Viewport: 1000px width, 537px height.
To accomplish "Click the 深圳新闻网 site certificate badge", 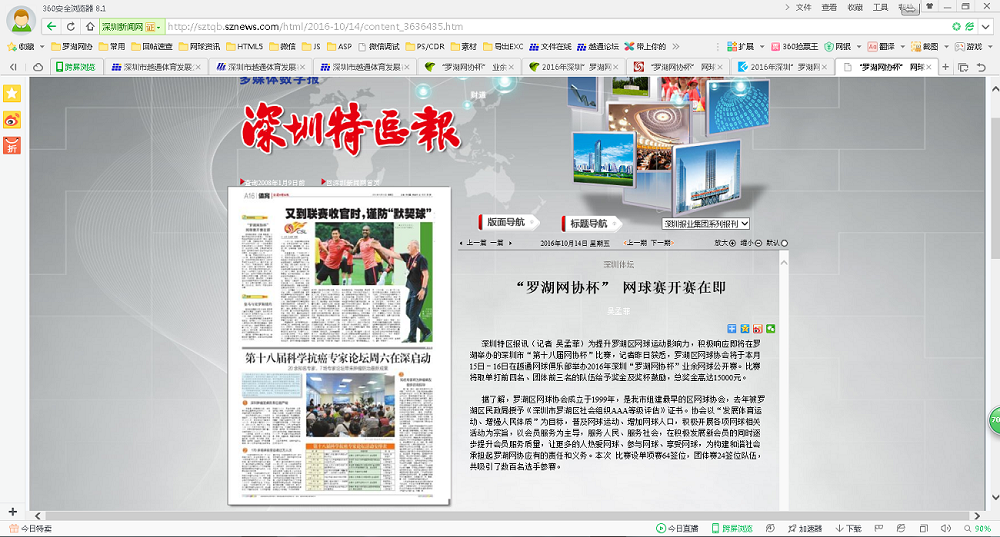I will pos(132,27).
